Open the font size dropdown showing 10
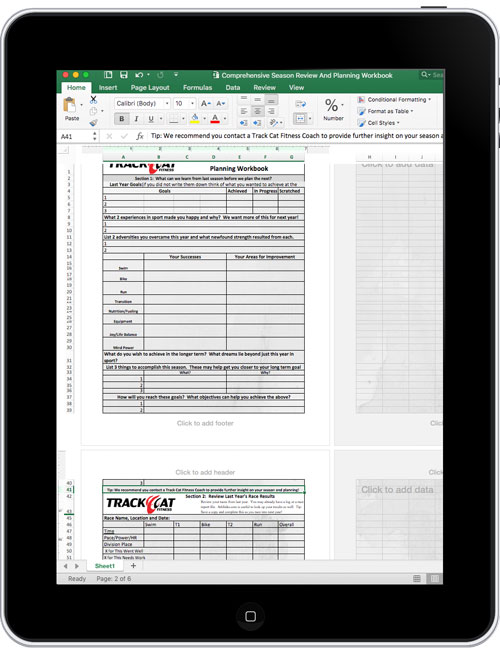This screenshot has height=648, width=500. [x=192, y=103]
